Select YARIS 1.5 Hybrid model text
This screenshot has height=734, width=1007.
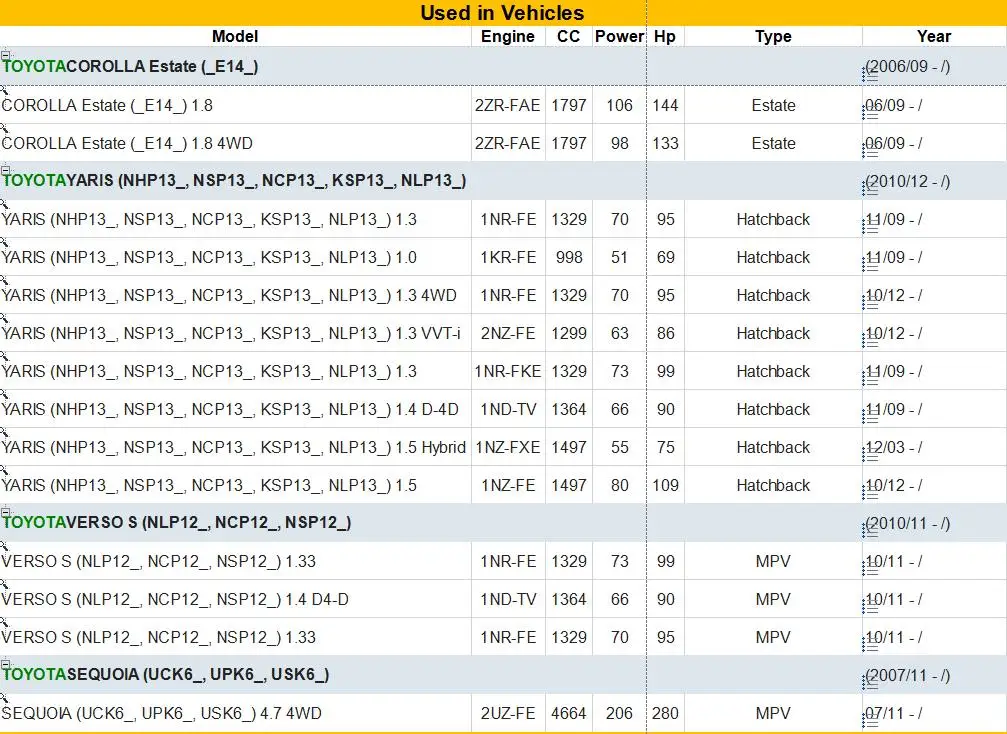tap(233, 447)
